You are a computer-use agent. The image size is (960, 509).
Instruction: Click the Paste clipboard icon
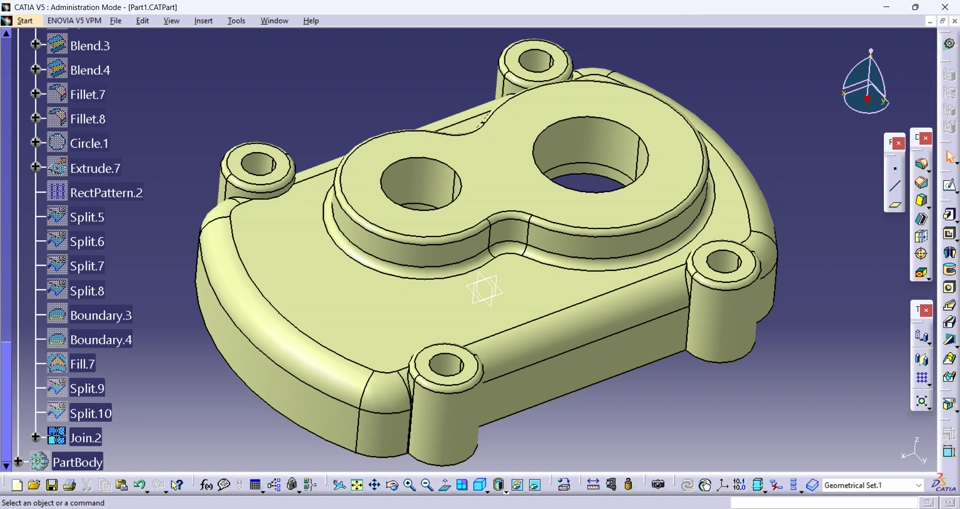121,485
